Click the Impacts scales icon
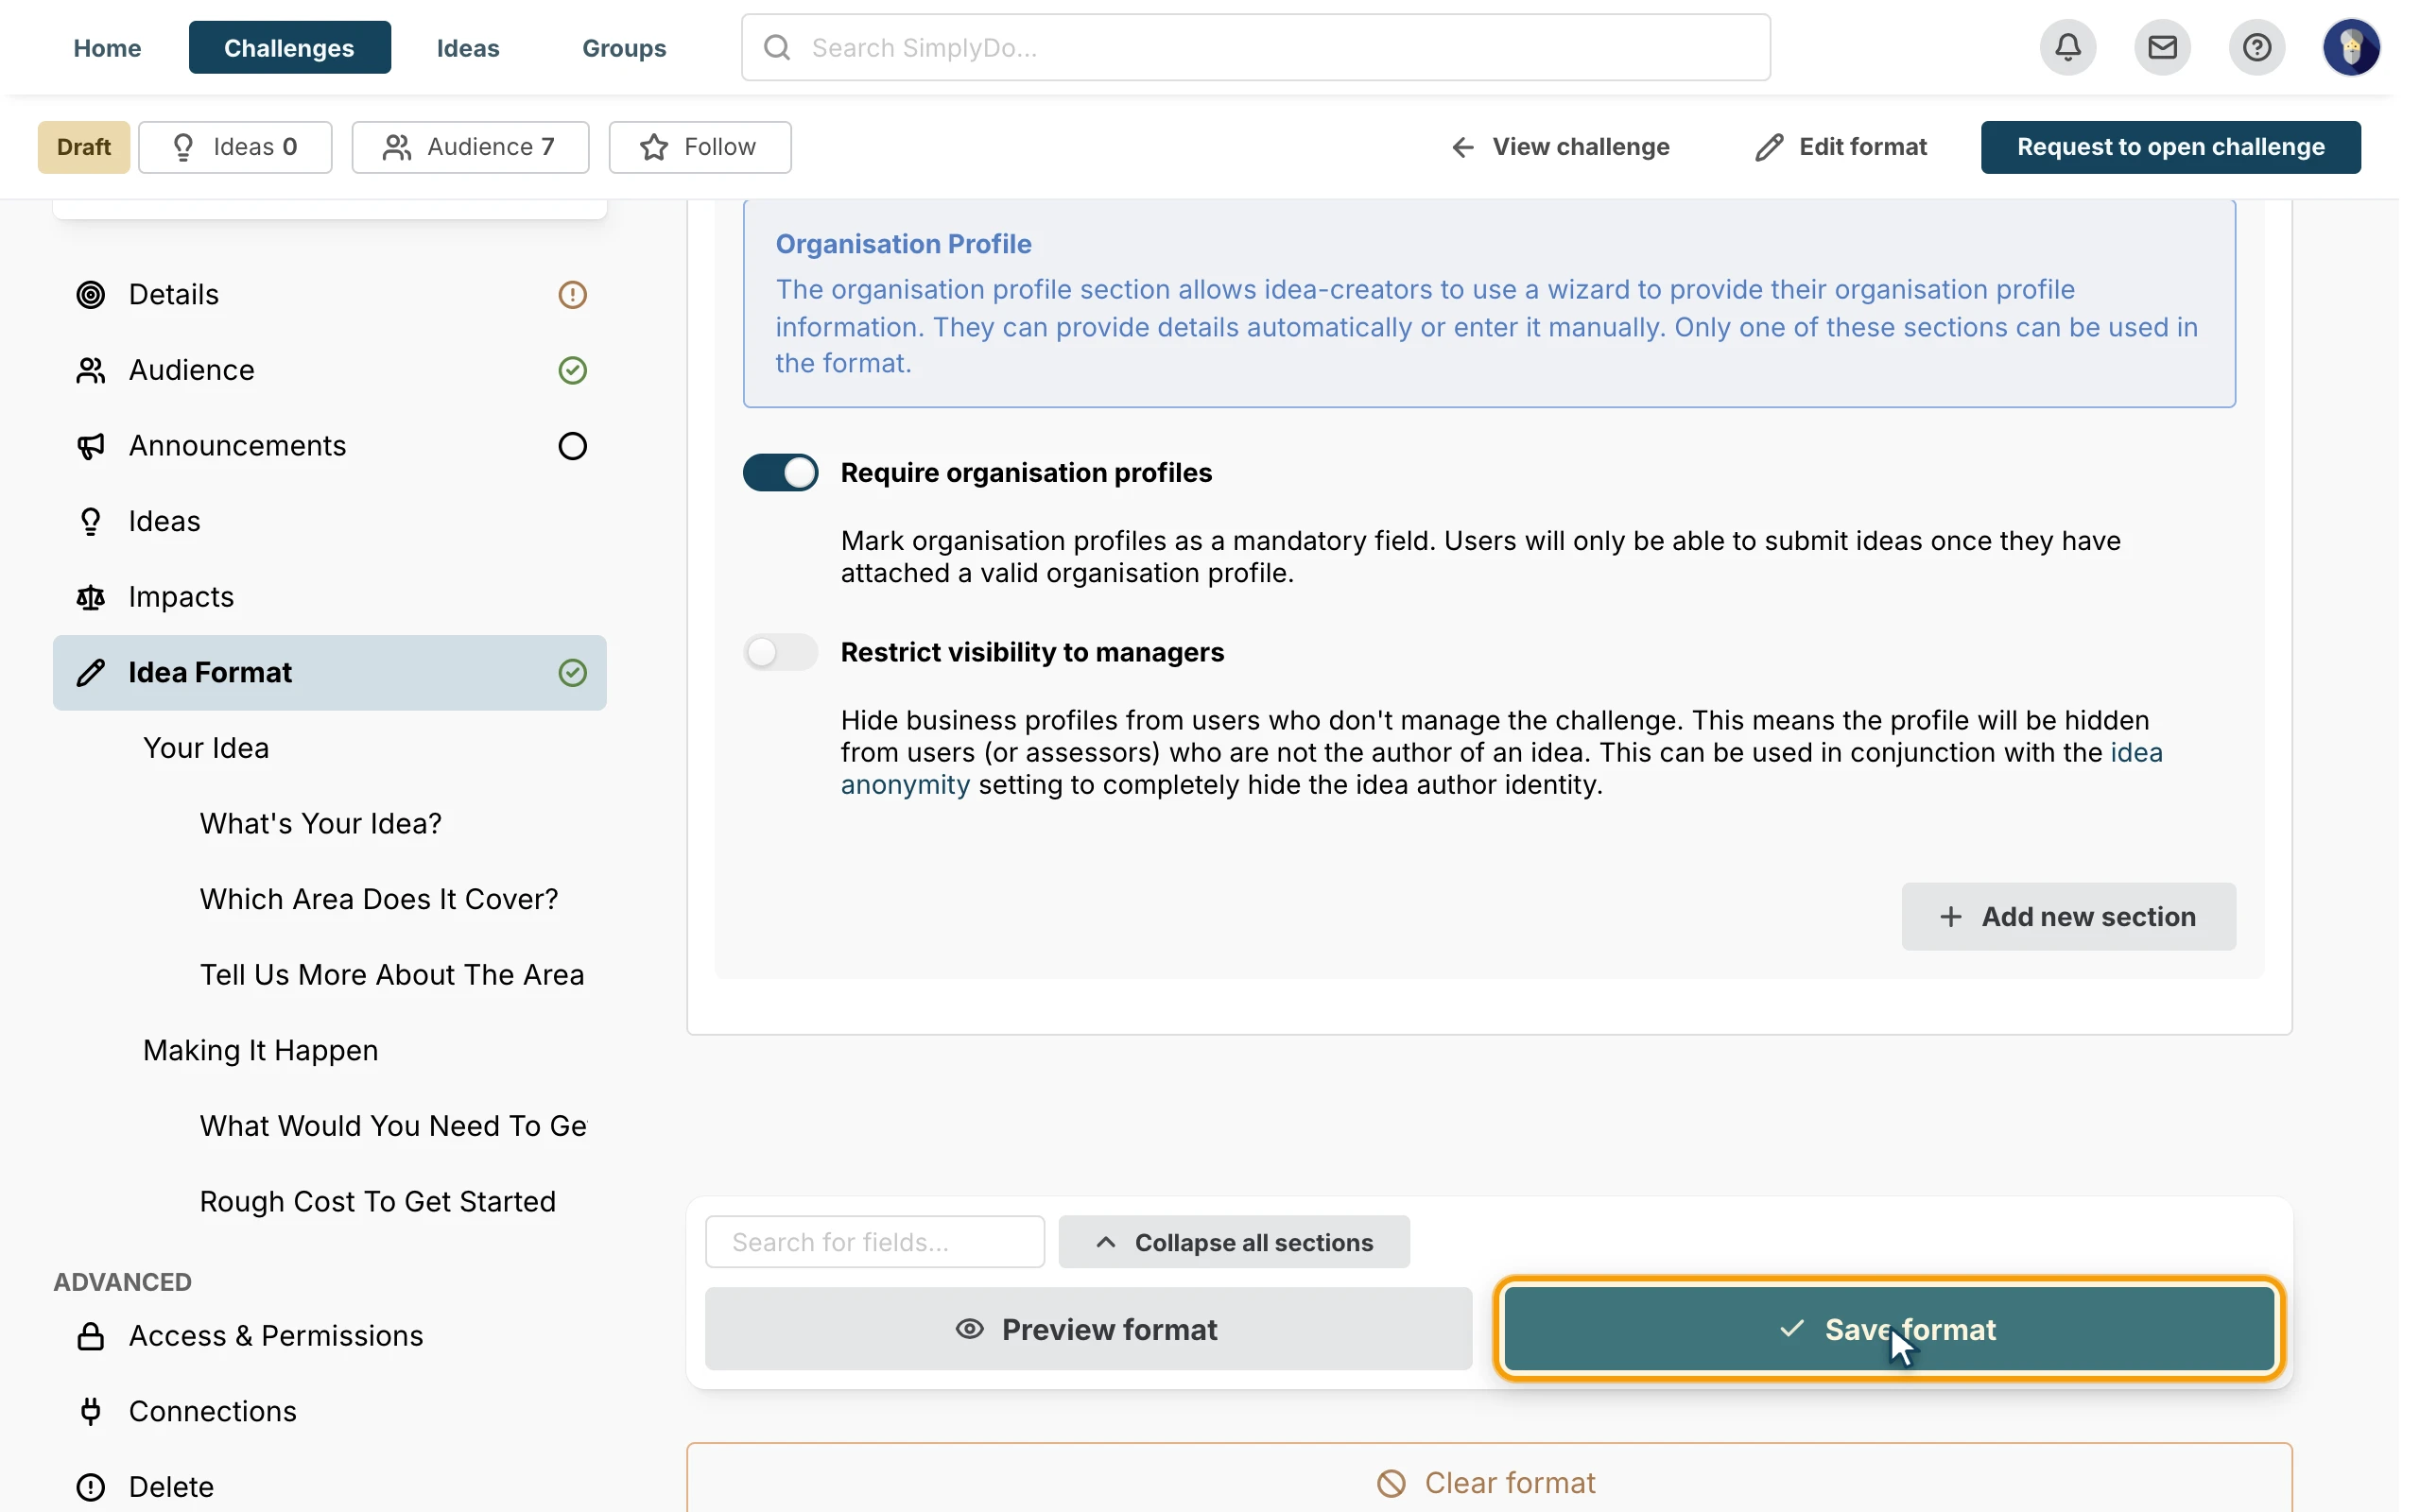The height and width of the screenshot is (1512, 2420). pyautogui.click(x=91, y=597)
